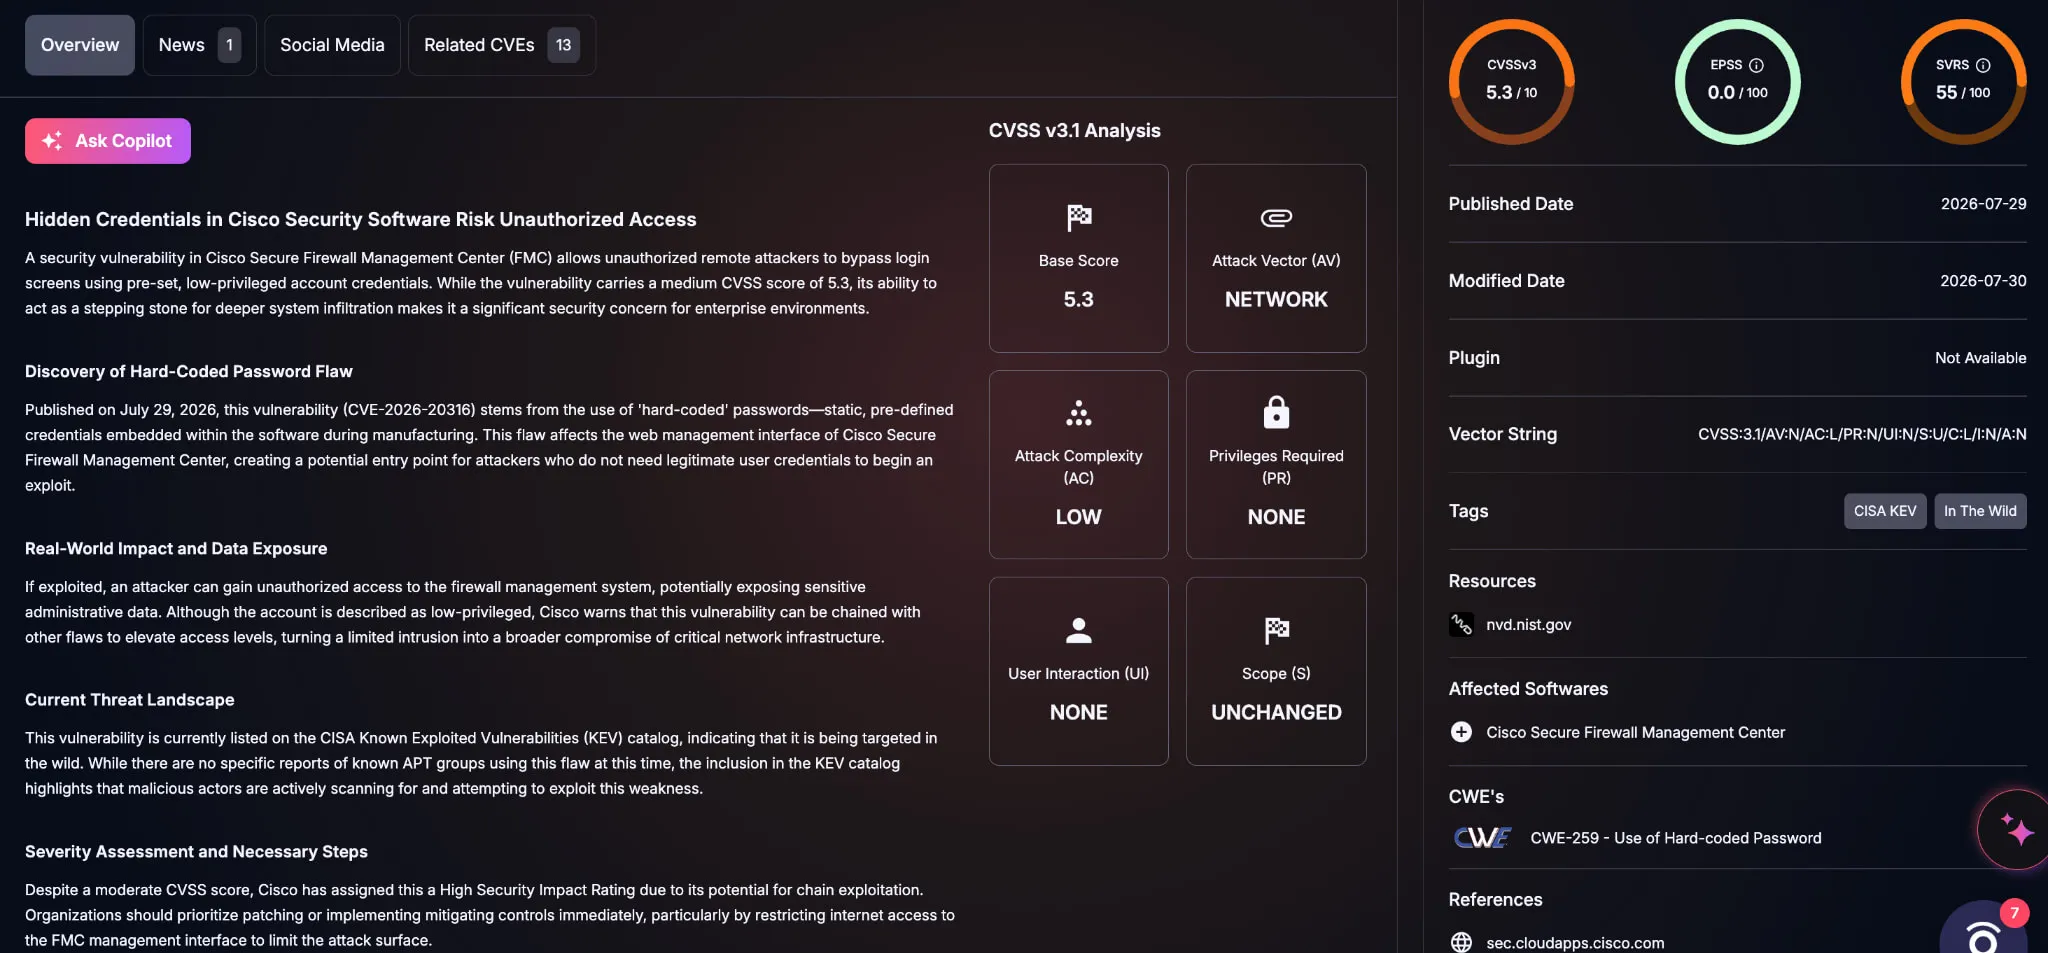Click the Related CVEs count badge 13
This screenshot has height=953, width=2048.
pos(563,45)
